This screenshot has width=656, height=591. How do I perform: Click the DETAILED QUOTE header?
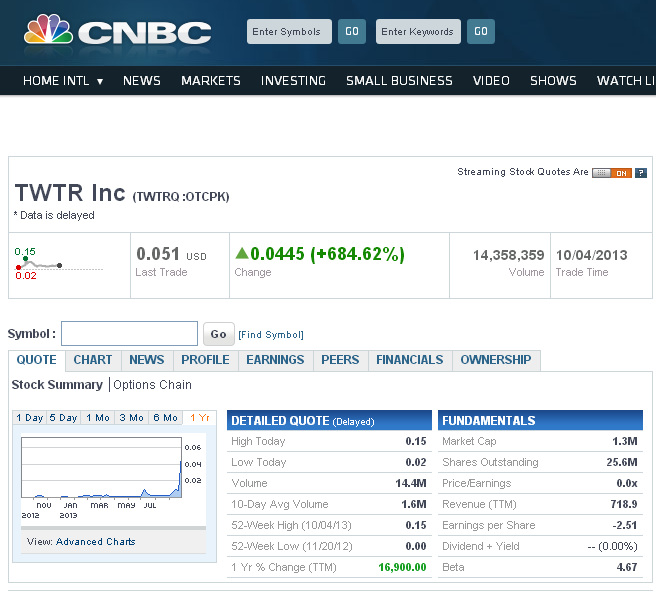point(329,420)
